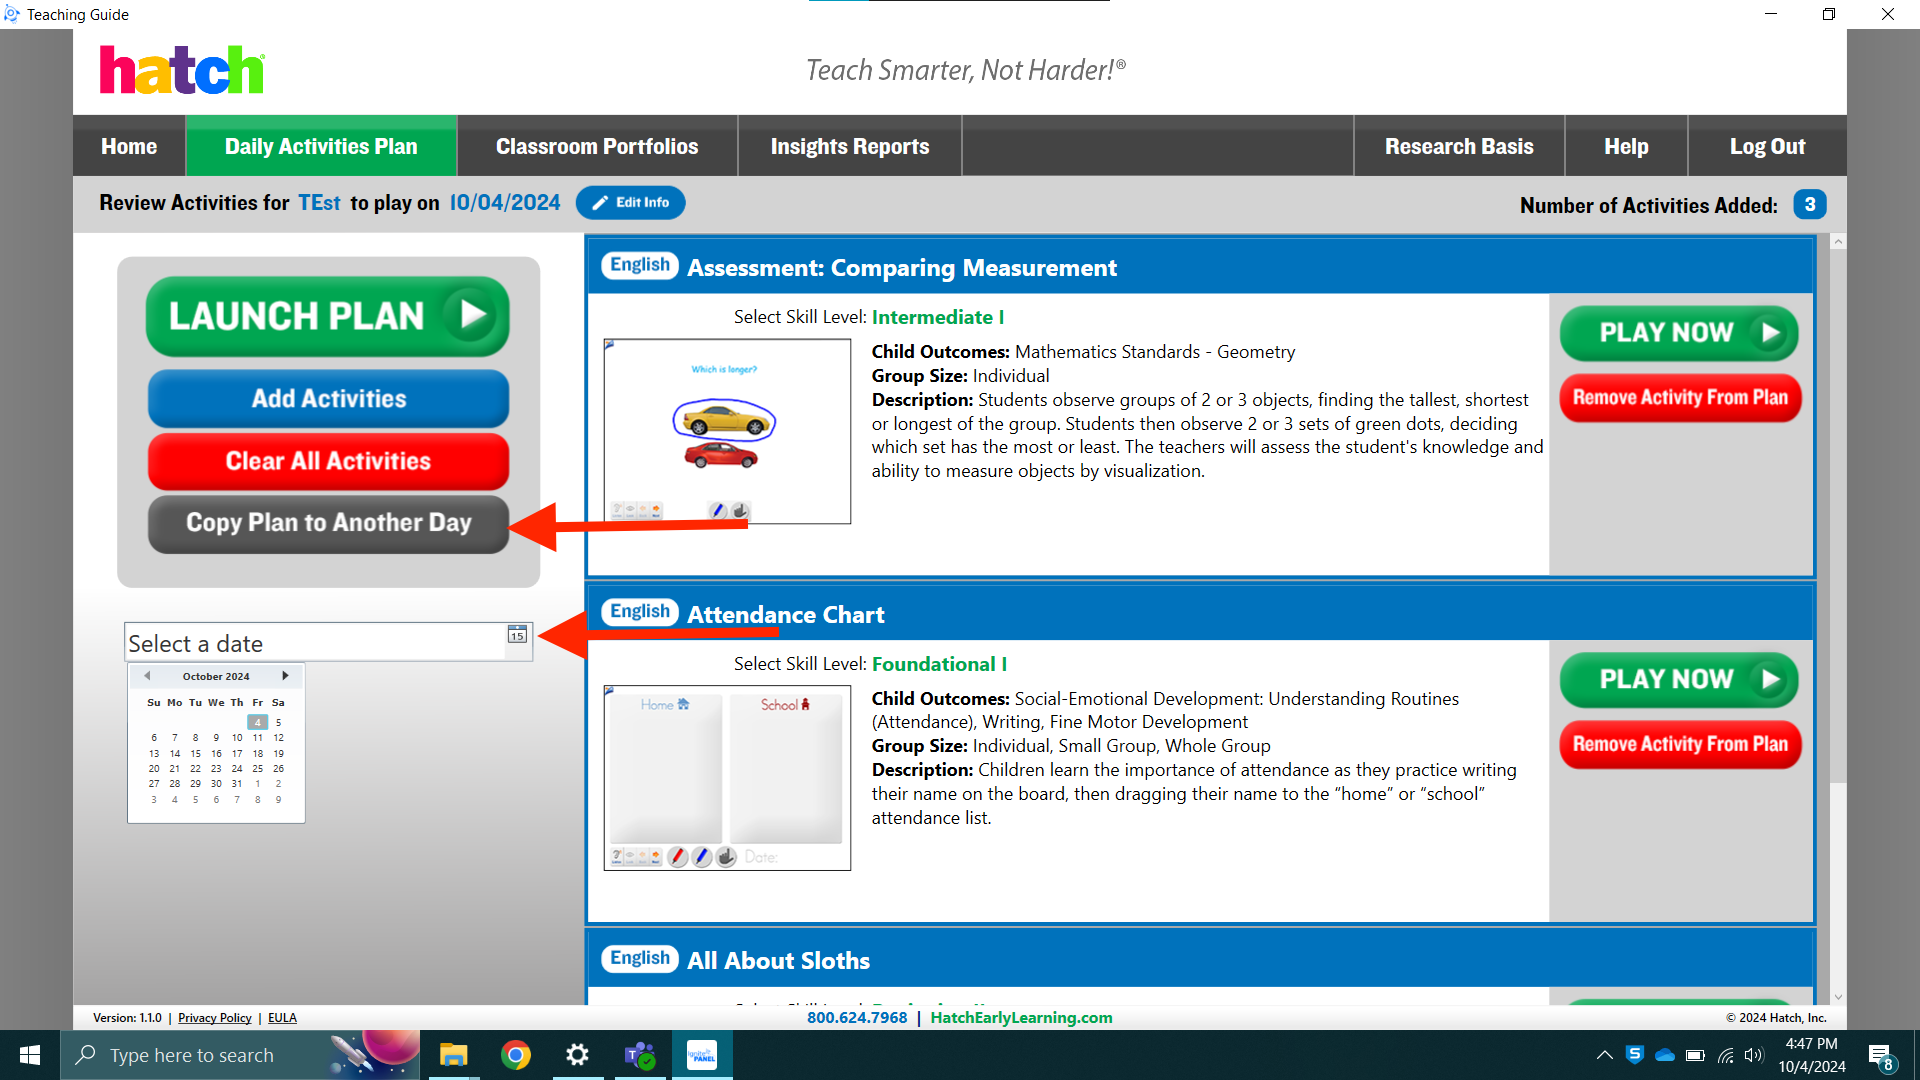Remove Comparing Measurement from plan

pyautogui.click(x=1680, y=398)
